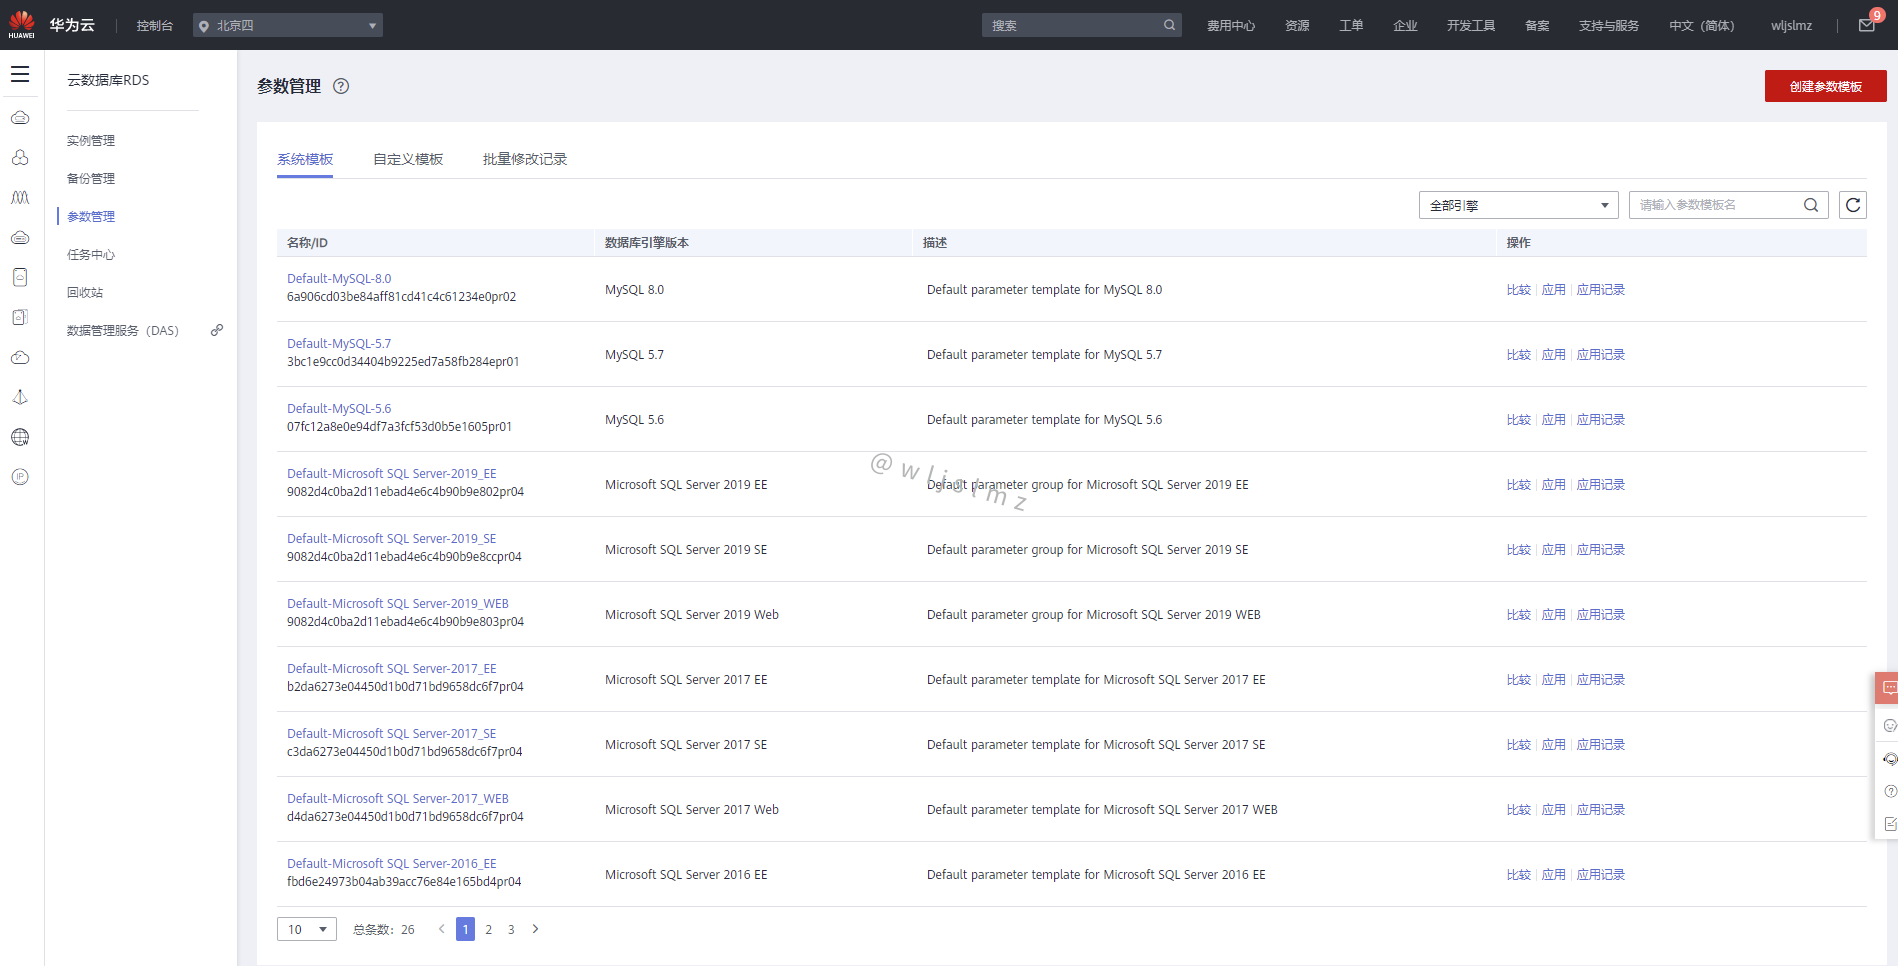Go to next page arrow in pagination

pos(536,929)
